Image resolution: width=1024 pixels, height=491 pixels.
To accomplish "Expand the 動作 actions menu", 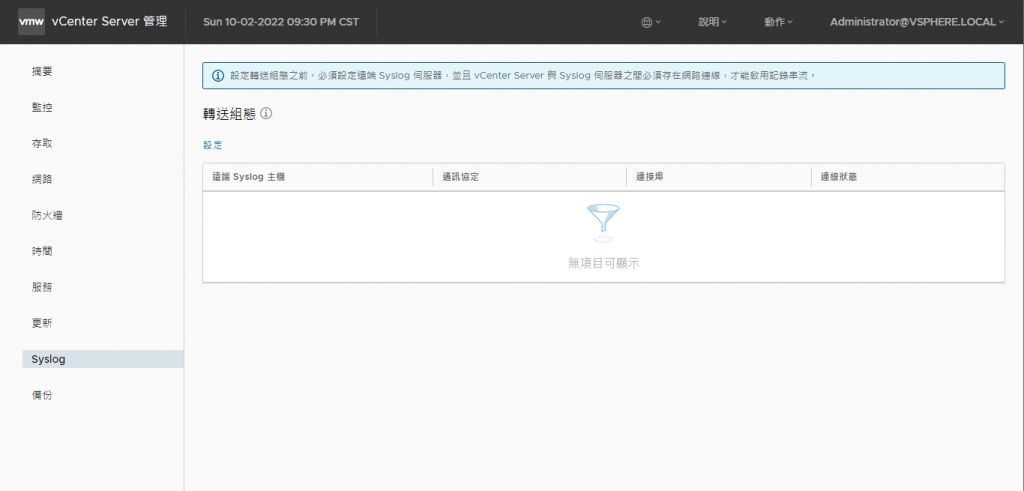I will pos(778,22).
